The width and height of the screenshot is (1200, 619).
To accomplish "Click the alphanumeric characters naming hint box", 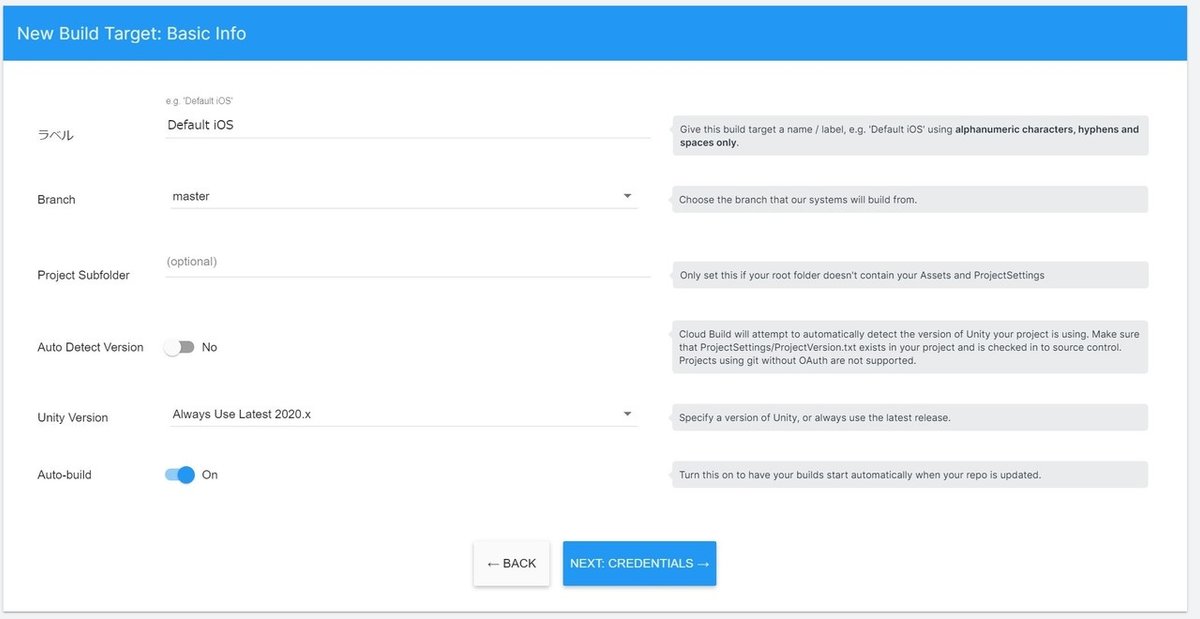I will click(909, 136).
